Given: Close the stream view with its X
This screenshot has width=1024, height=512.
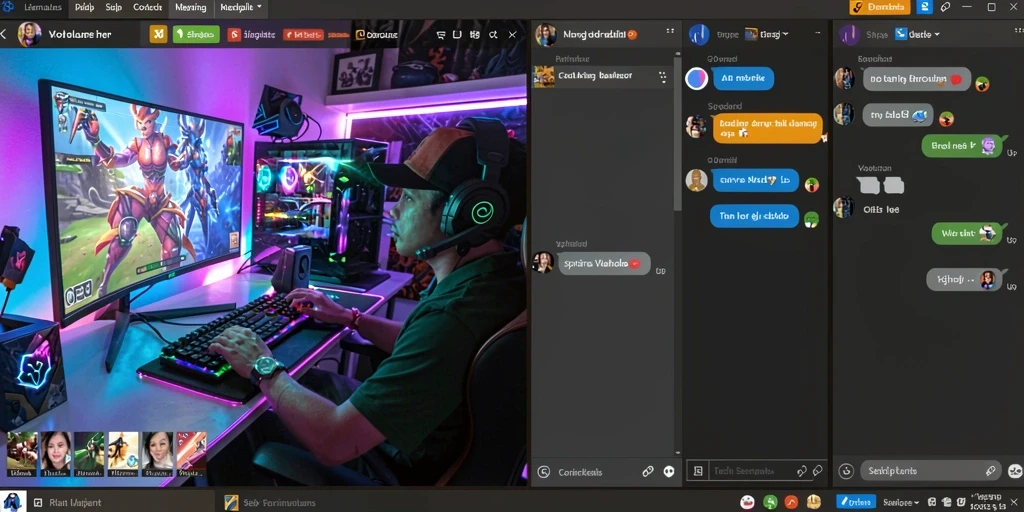Looking at the screenshot, I should pyautogui.click(x=513, y=35).
